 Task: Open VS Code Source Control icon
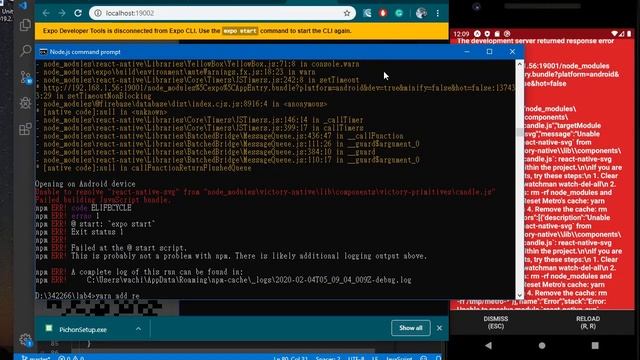(x=25, y=77)
